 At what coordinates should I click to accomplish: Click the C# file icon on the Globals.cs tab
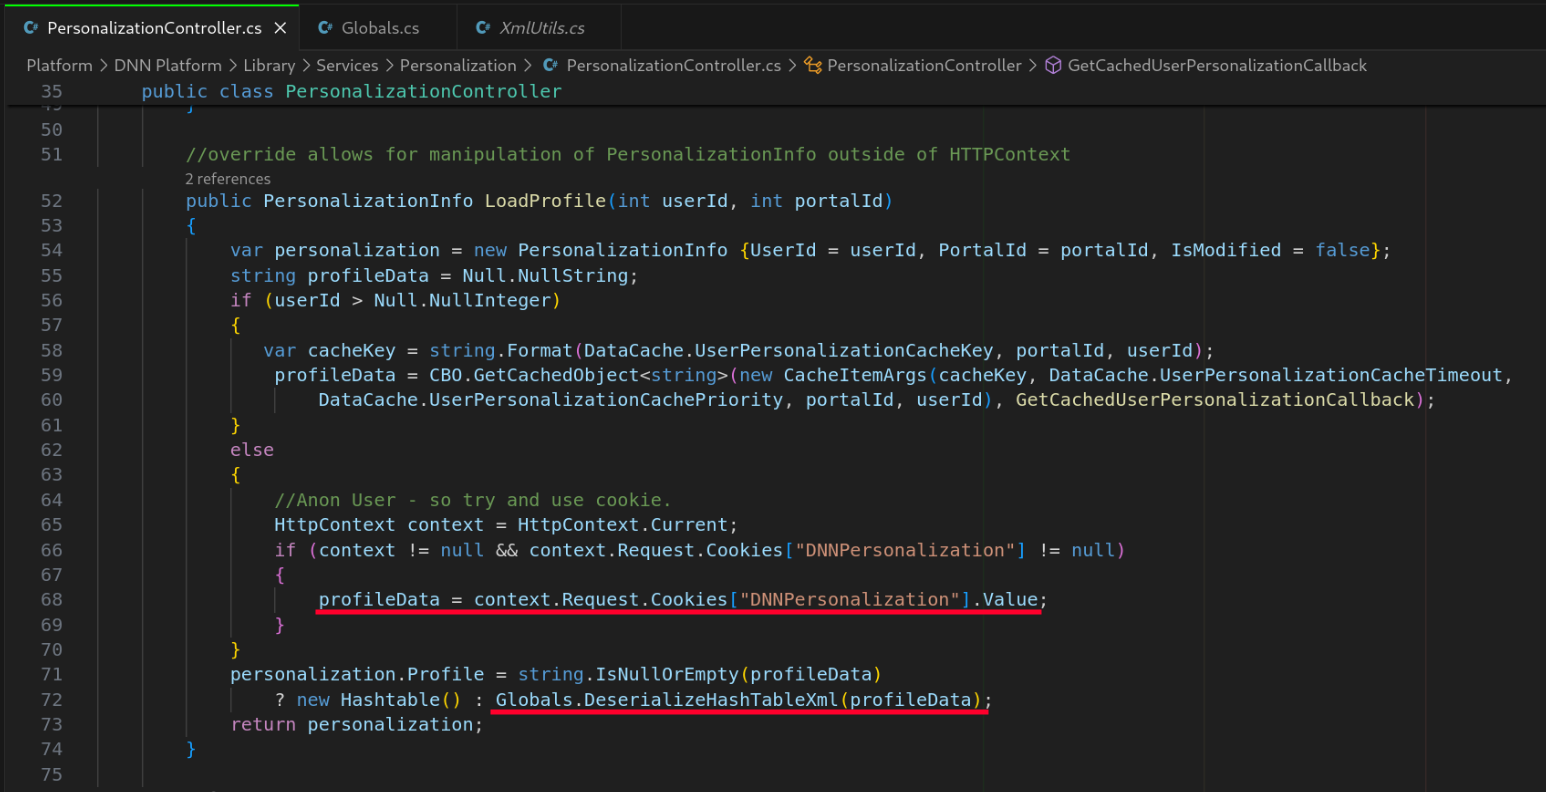click(x=325, y=28)
